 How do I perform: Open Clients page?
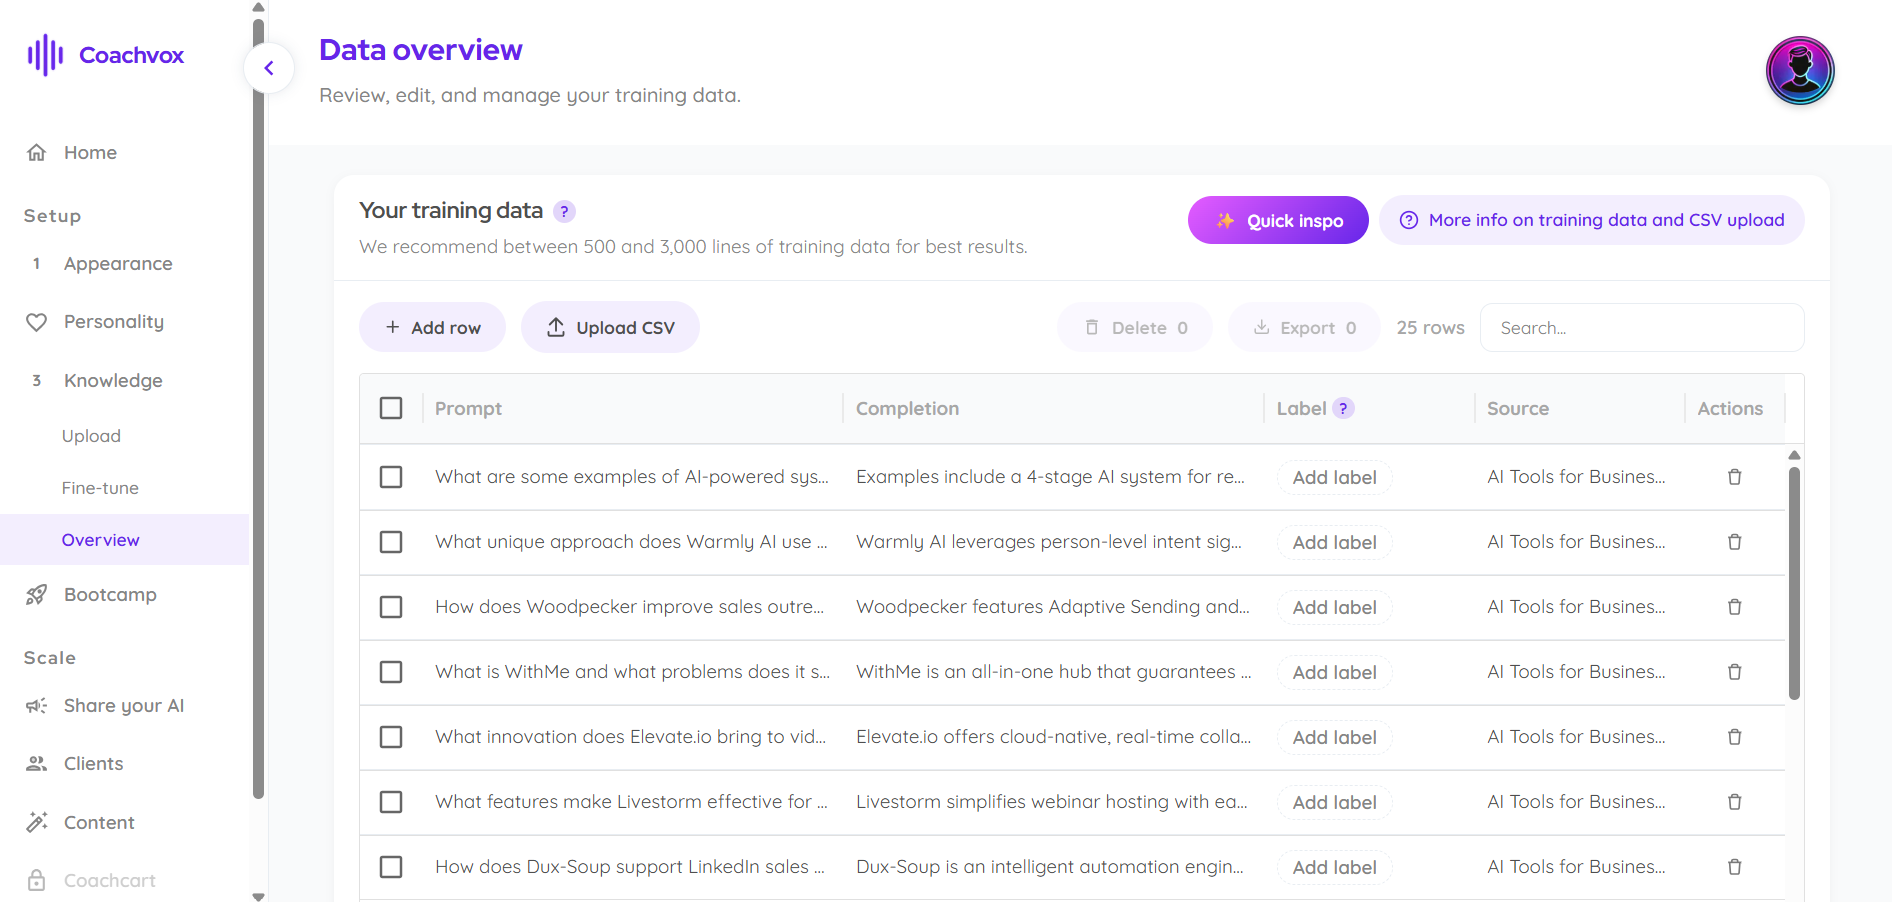(93, 764)
